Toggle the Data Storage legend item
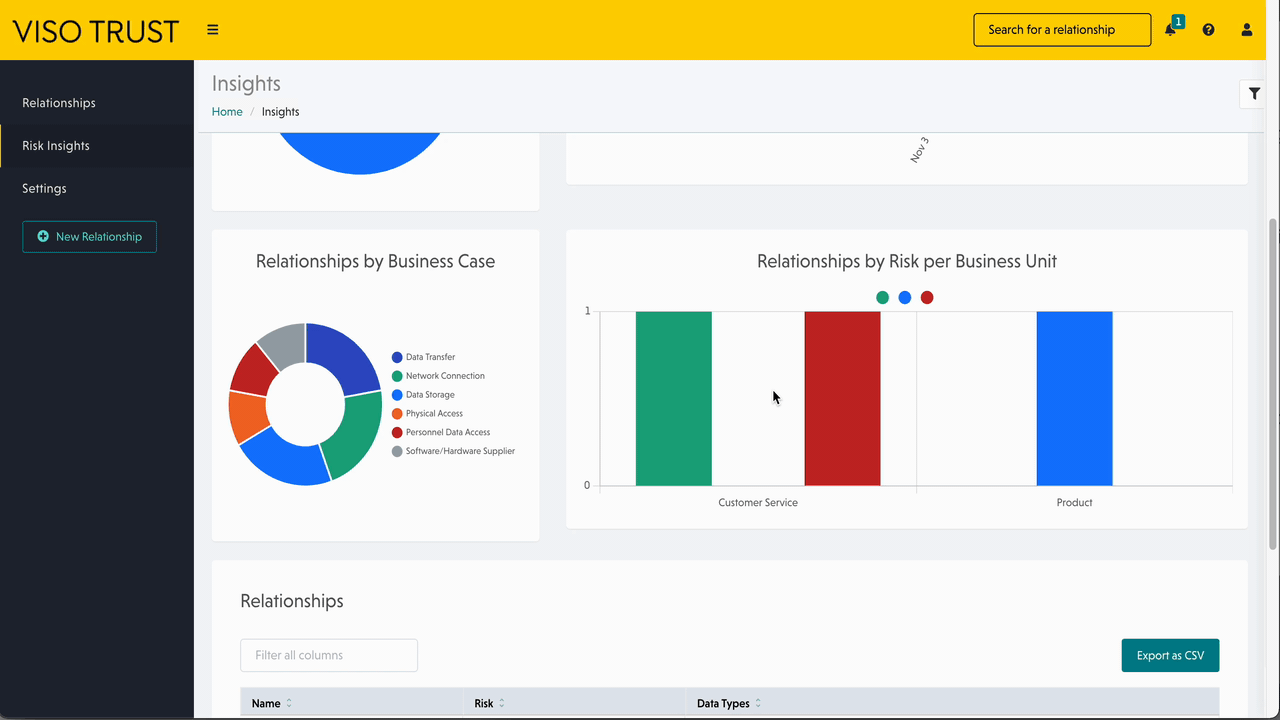Screen dimensions: 1280x720 (424, 395)
